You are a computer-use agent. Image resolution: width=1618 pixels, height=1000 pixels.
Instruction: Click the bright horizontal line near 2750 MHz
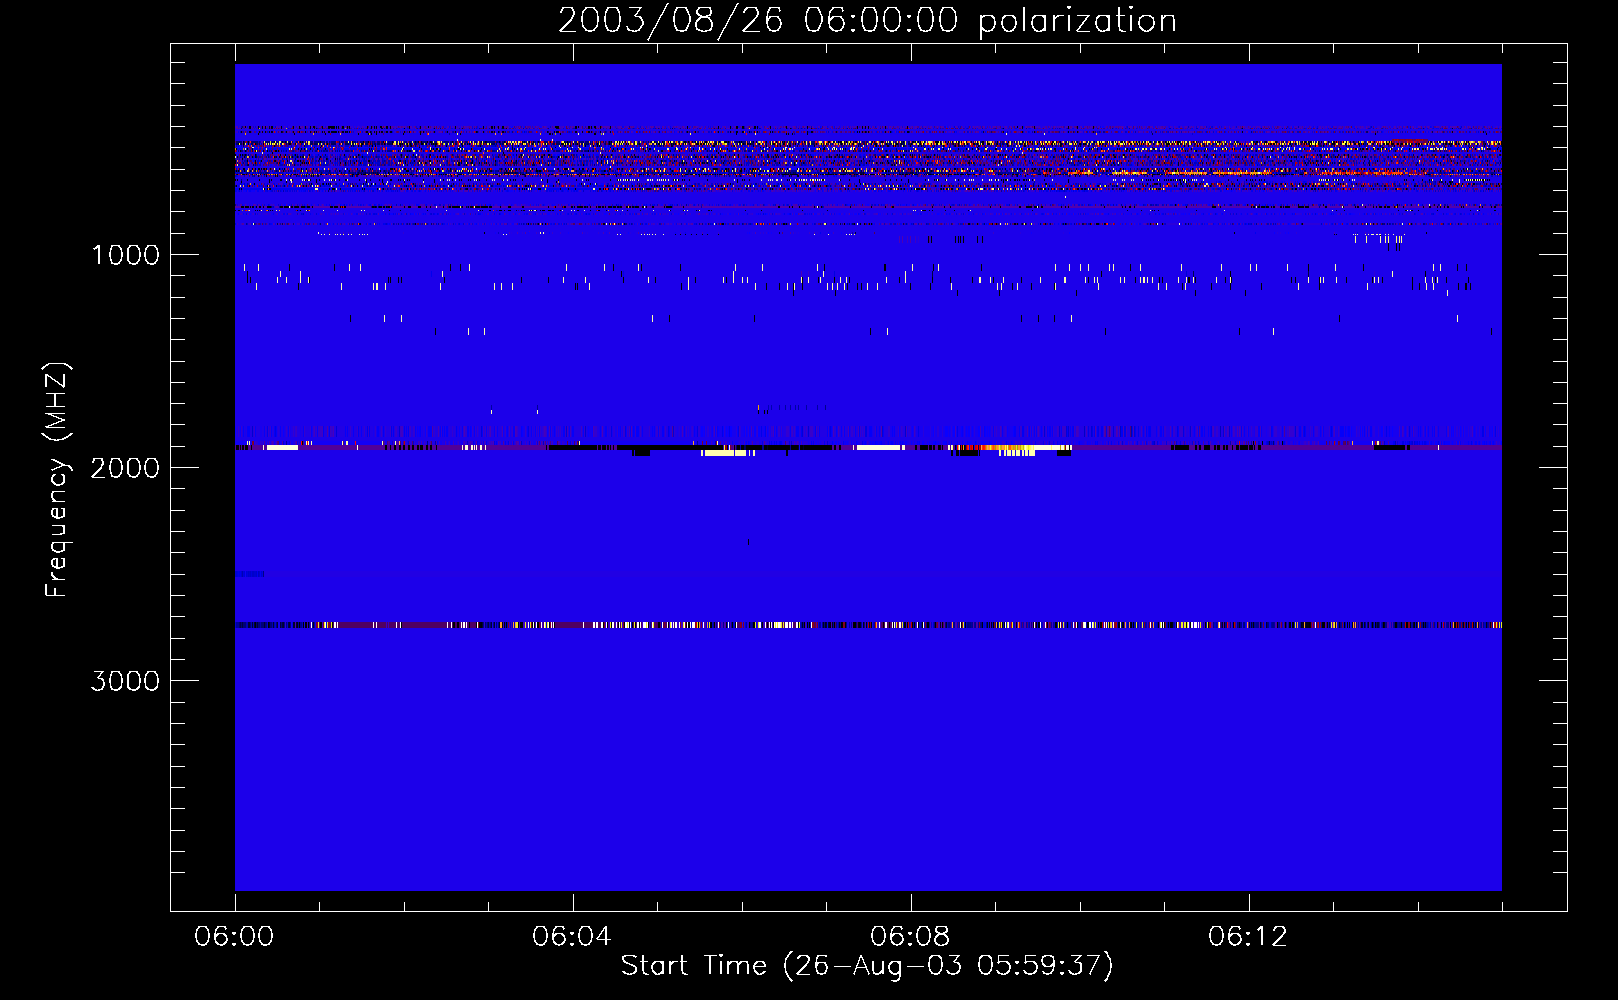click(868, 625)
